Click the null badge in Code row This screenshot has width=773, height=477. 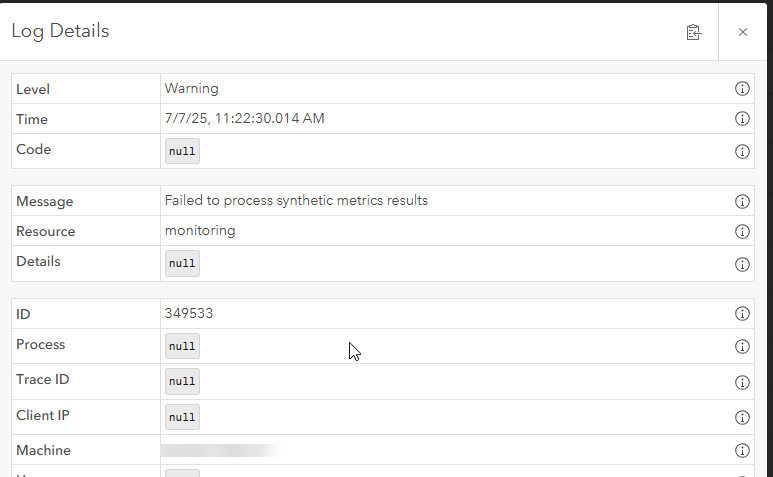coord(182,151)
